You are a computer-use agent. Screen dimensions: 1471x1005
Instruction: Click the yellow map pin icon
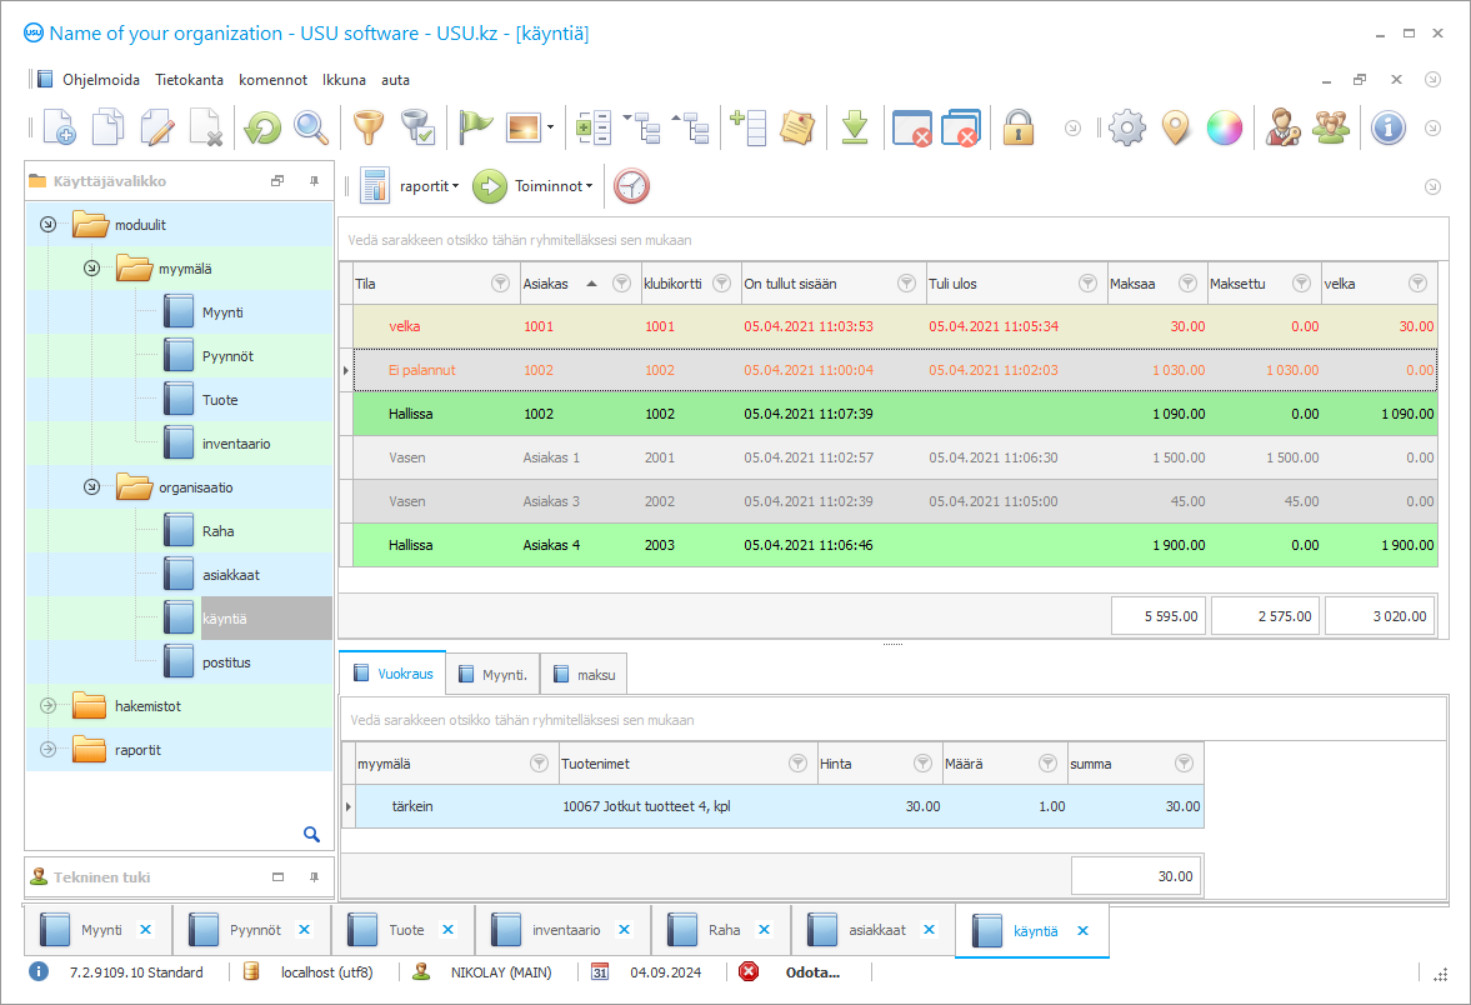(1176, 128)
